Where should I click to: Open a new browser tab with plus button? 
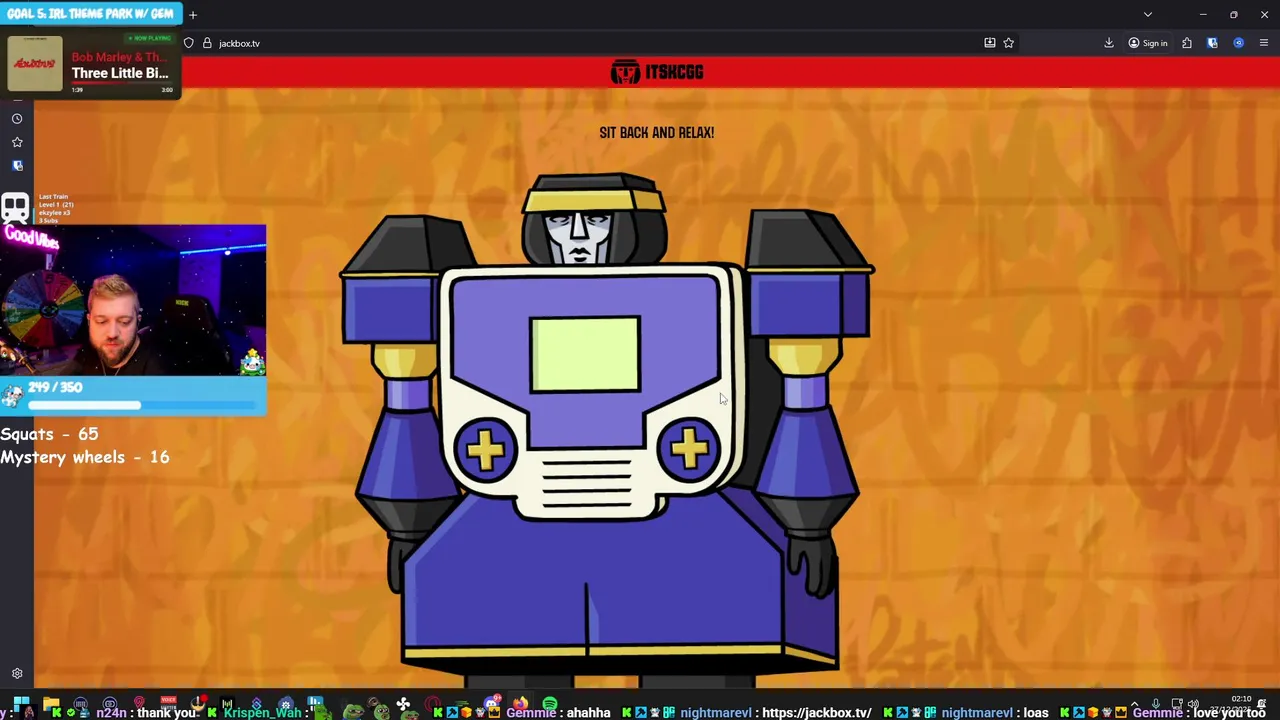pyautogui.click(x=193, y=14)
